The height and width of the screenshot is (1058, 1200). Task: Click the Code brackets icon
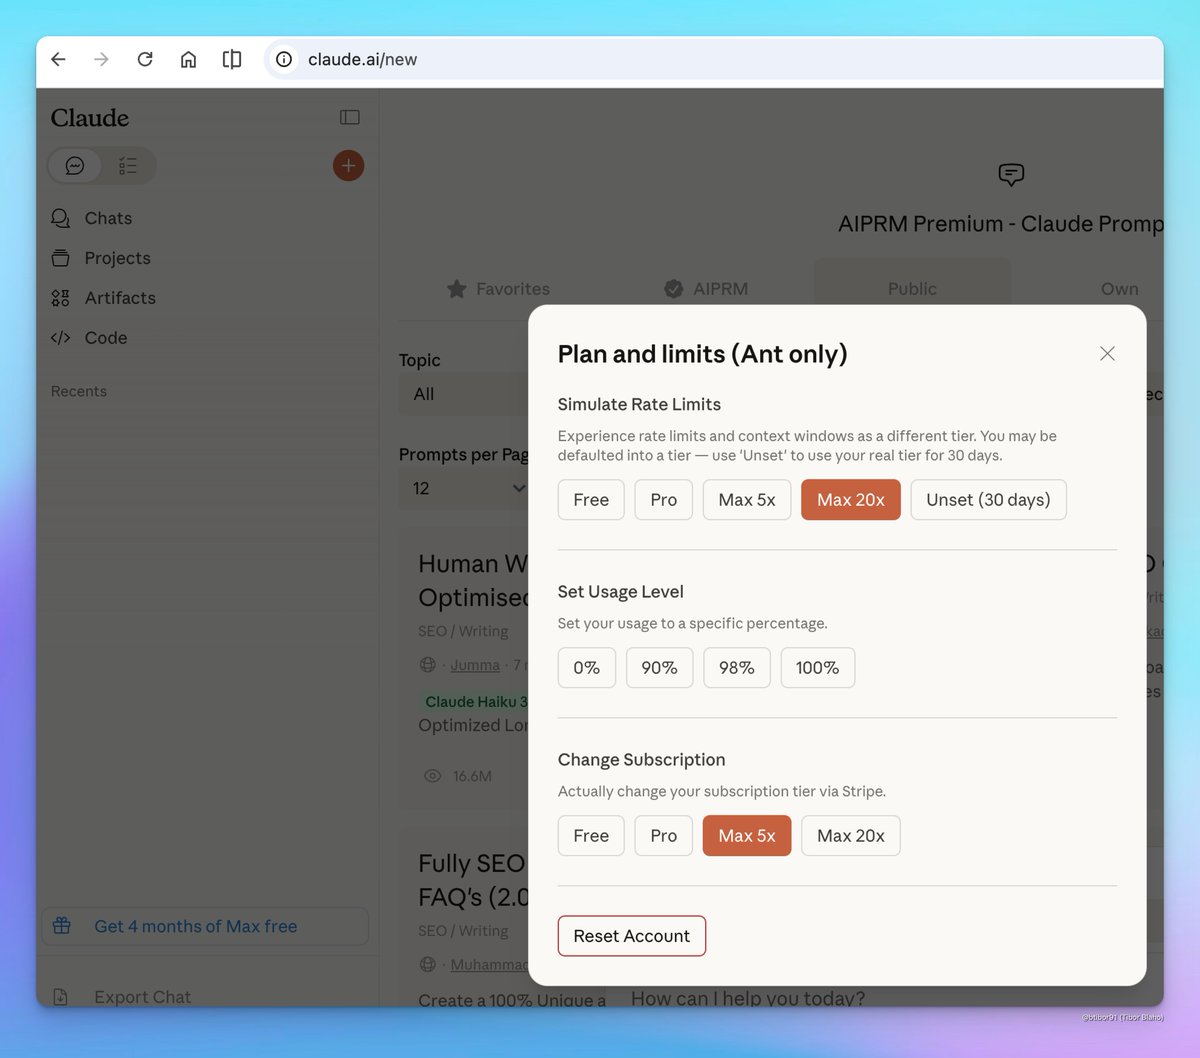click(61, 338)
